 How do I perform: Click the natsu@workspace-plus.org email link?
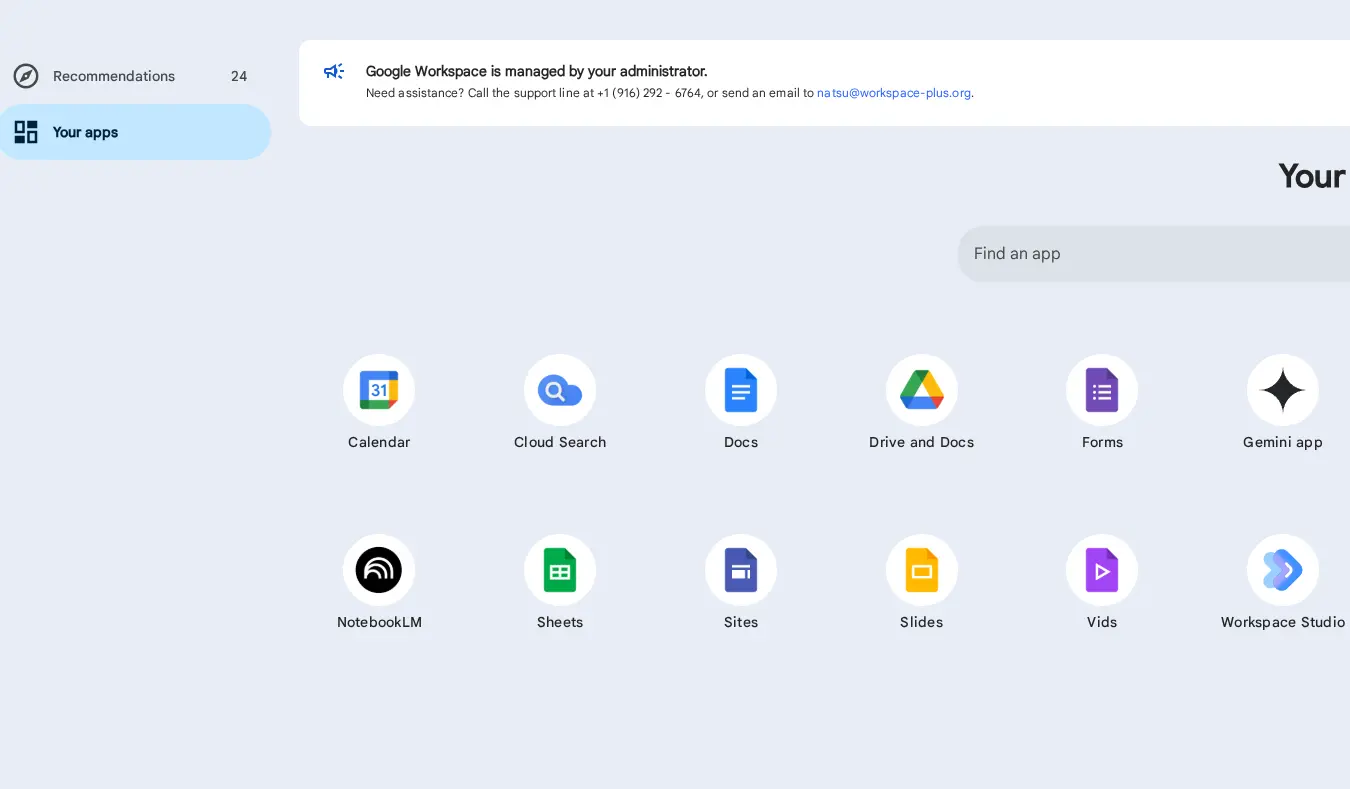click(894, 93)
